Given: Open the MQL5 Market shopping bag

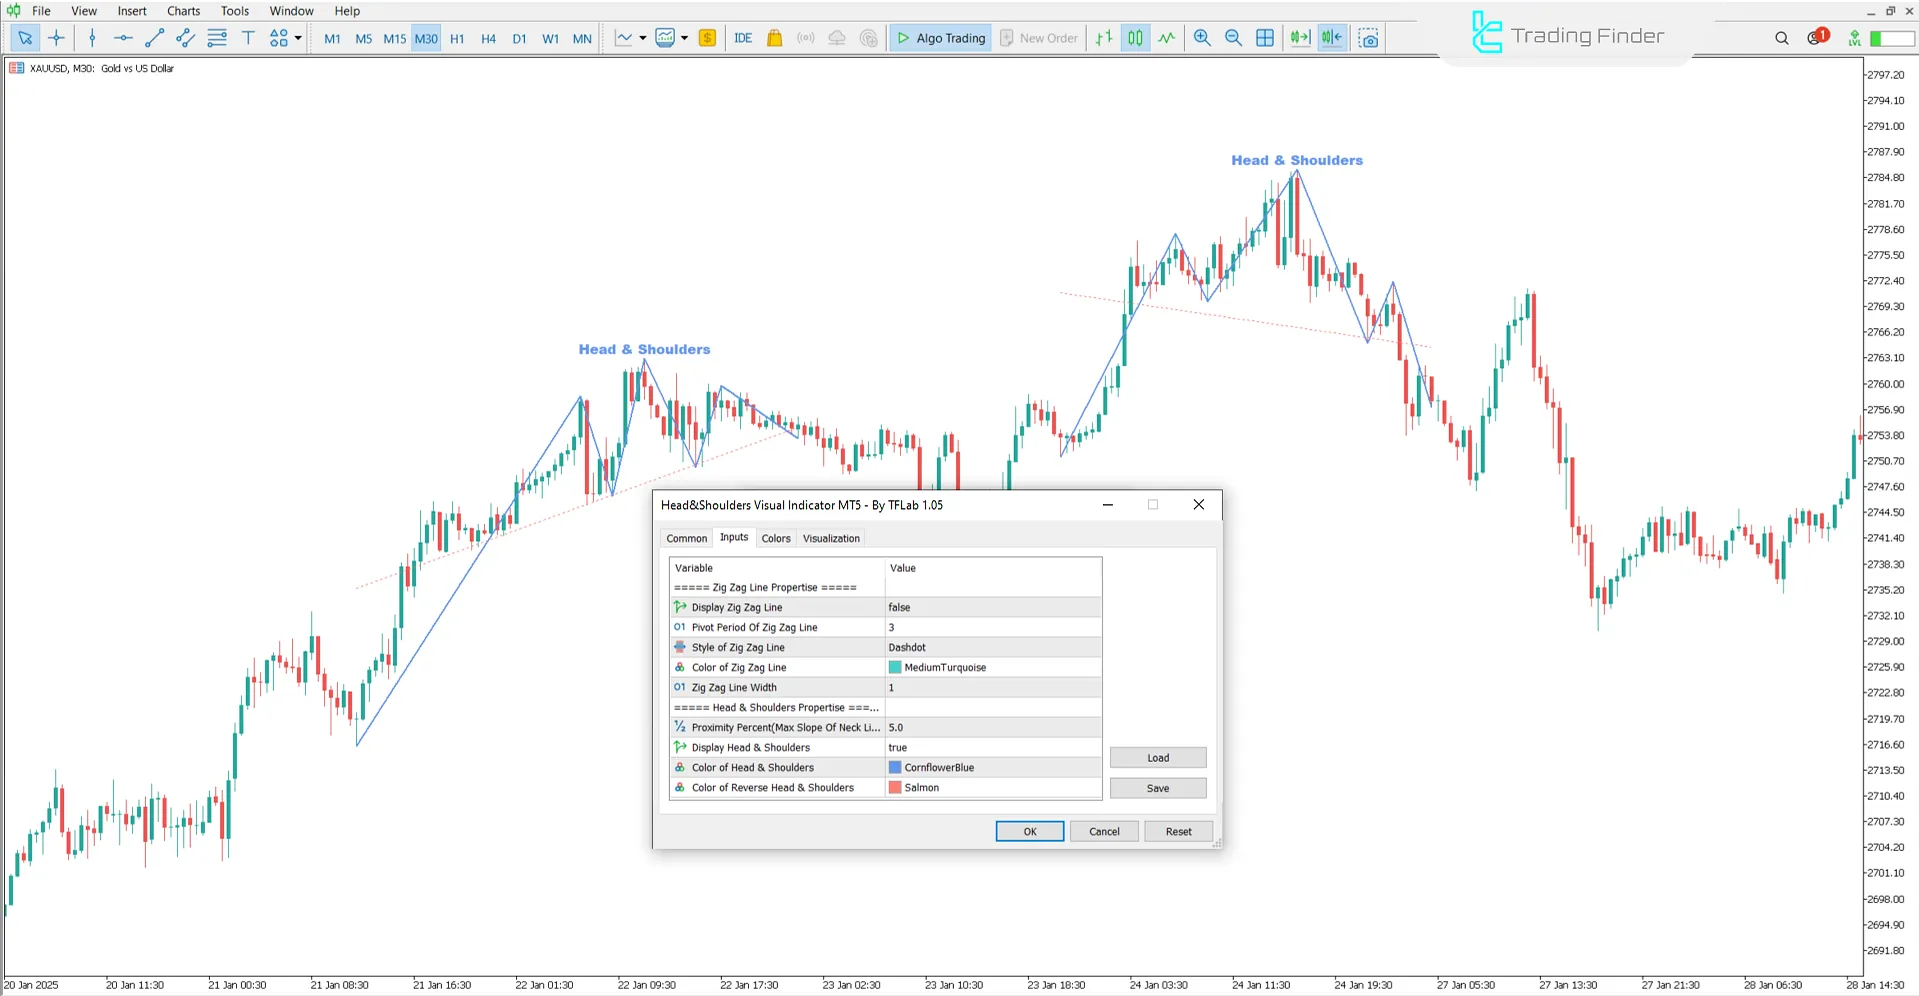Looking at the screenshot, I should pos(774,38).
